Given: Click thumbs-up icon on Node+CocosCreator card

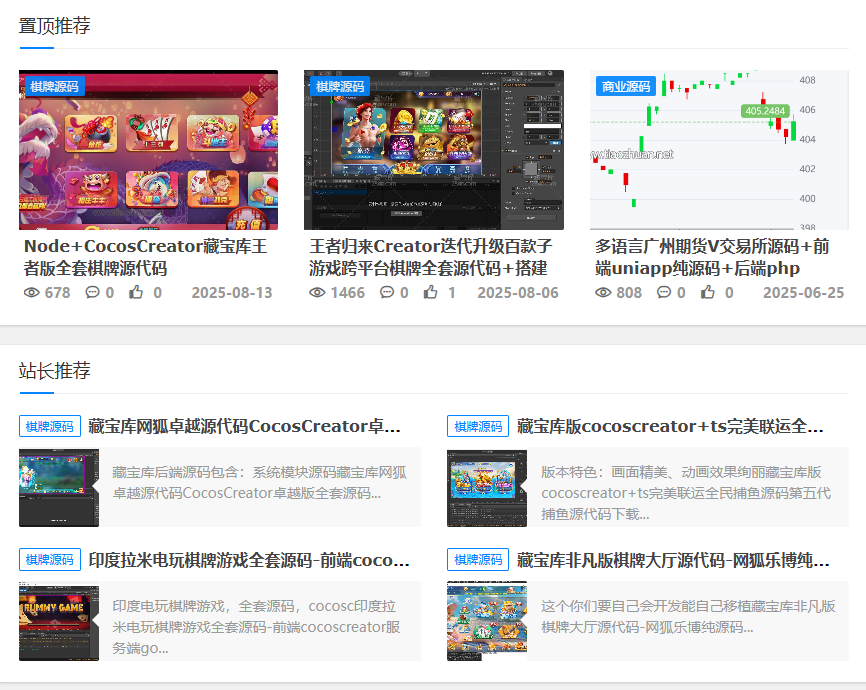Looking at the screenshot, I should pos(136,292).
